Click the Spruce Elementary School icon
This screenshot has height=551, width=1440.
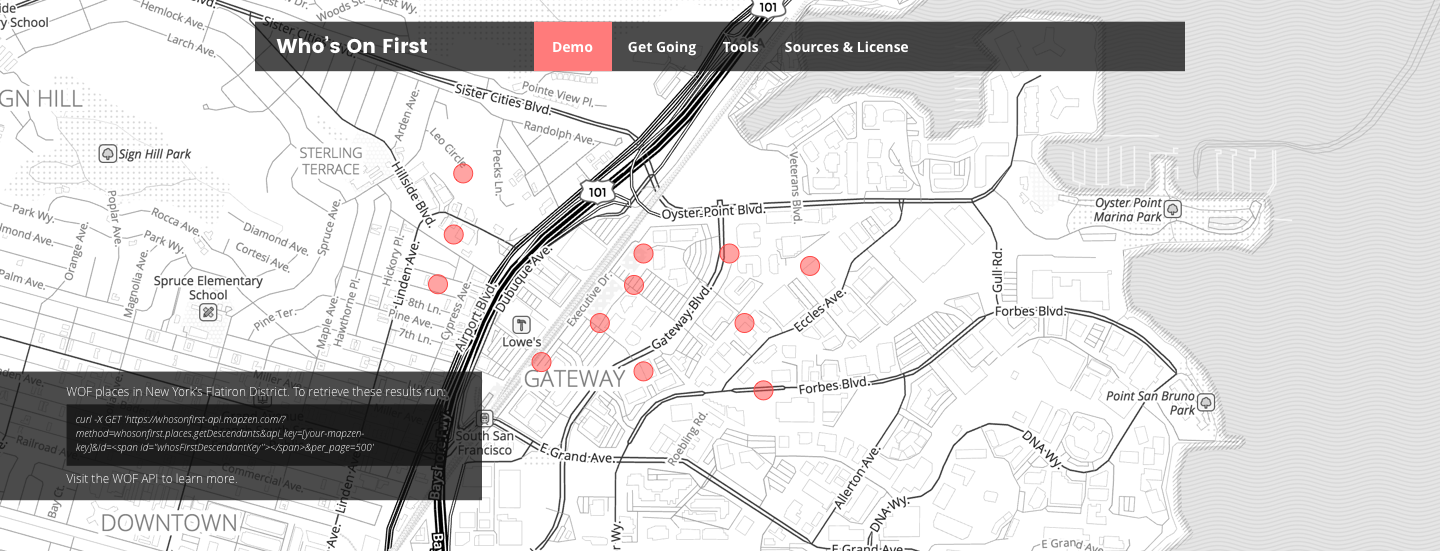(208, 312)
